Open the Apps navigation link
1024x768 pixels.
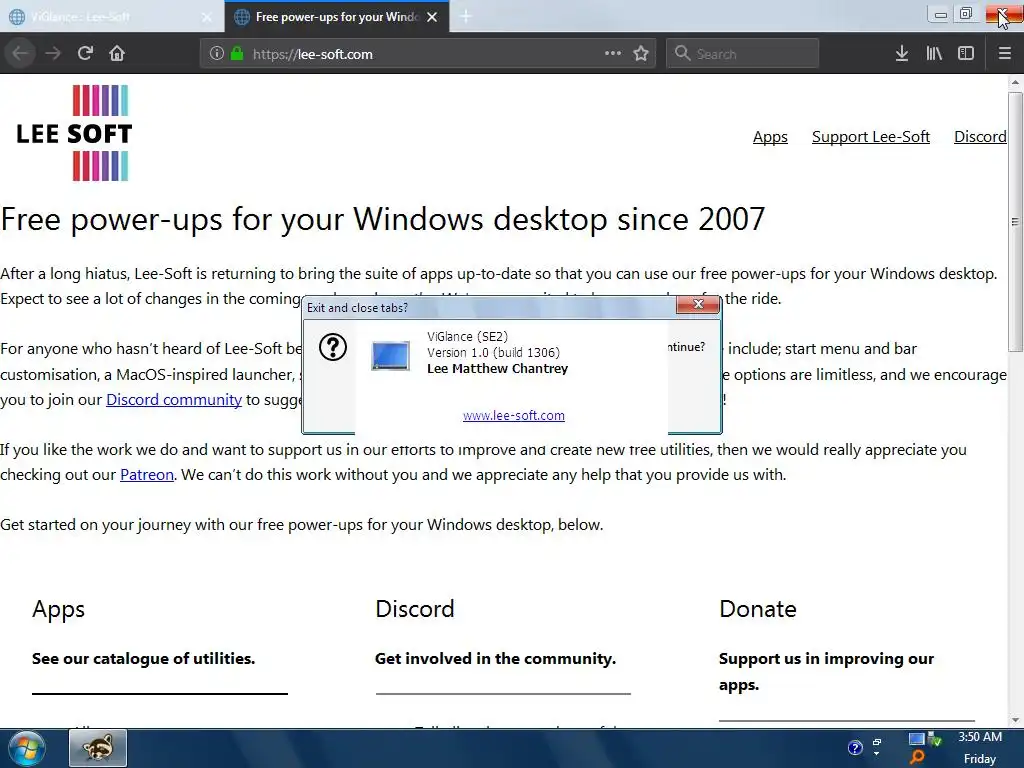coord(770,136)
